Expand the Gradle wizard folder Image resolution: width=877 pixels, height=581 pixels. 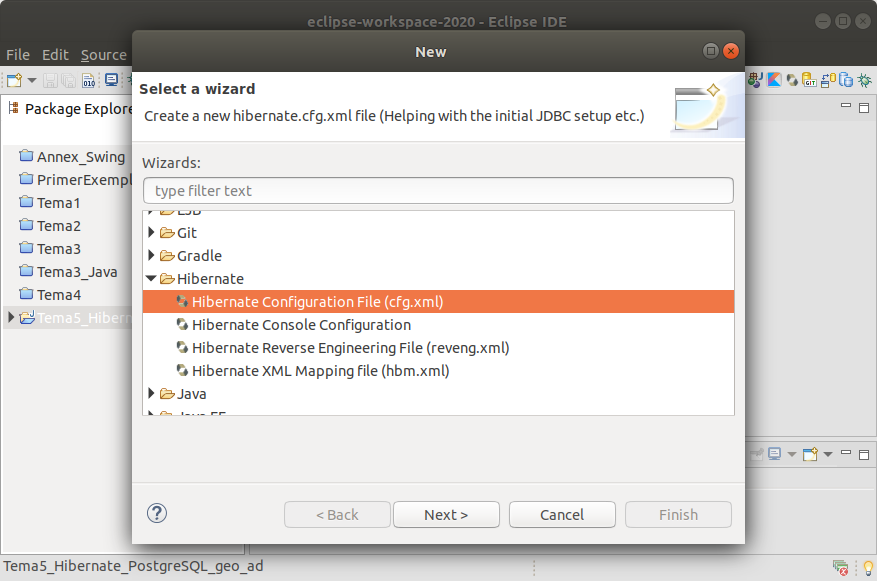click(x=151, y=255)
